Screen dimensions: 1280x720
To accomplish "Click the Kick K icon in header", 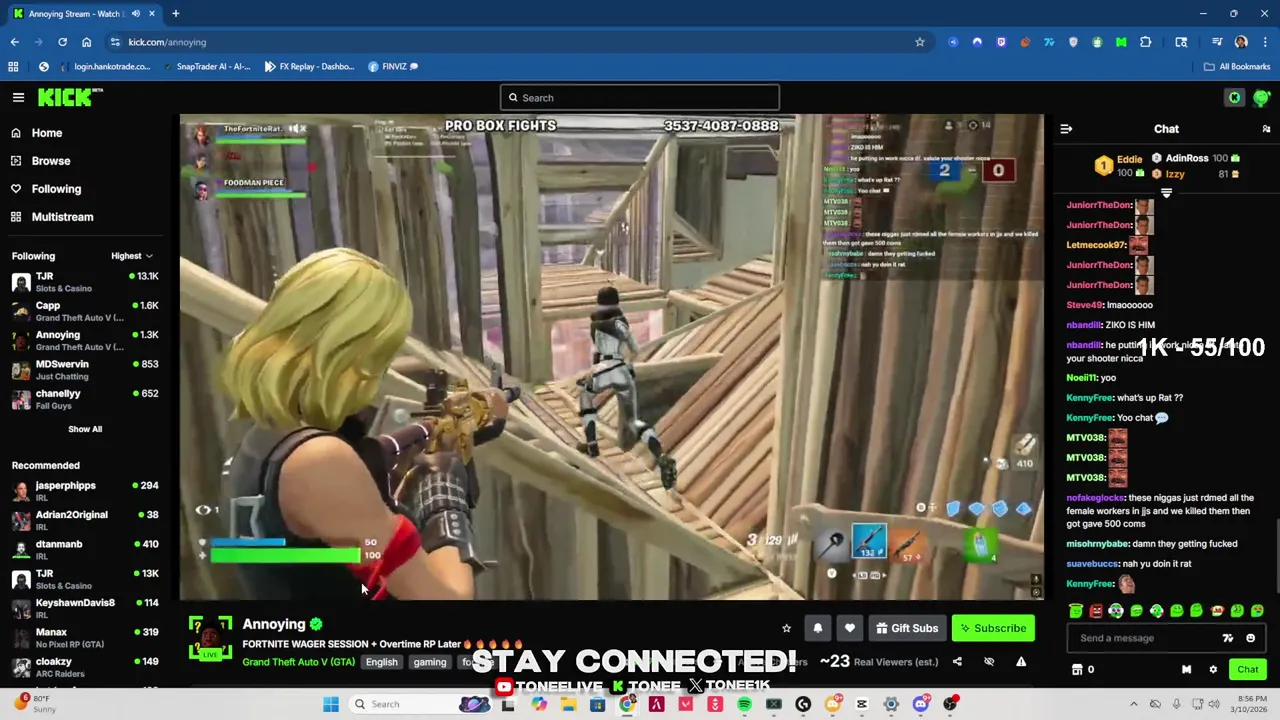I will point(1234,97).
